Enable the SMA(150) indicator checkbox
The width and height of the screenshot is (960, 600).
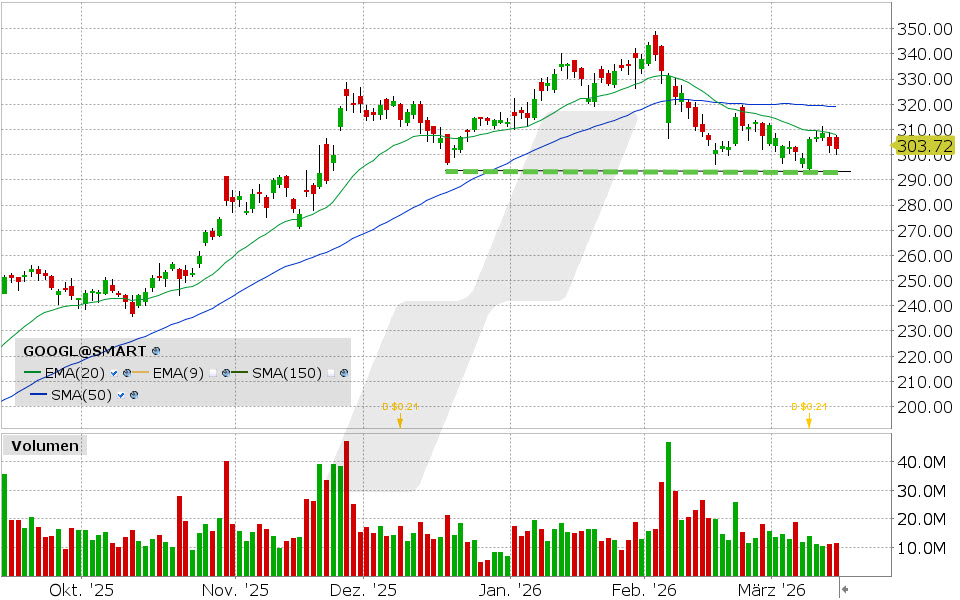[x=330, y=373]
